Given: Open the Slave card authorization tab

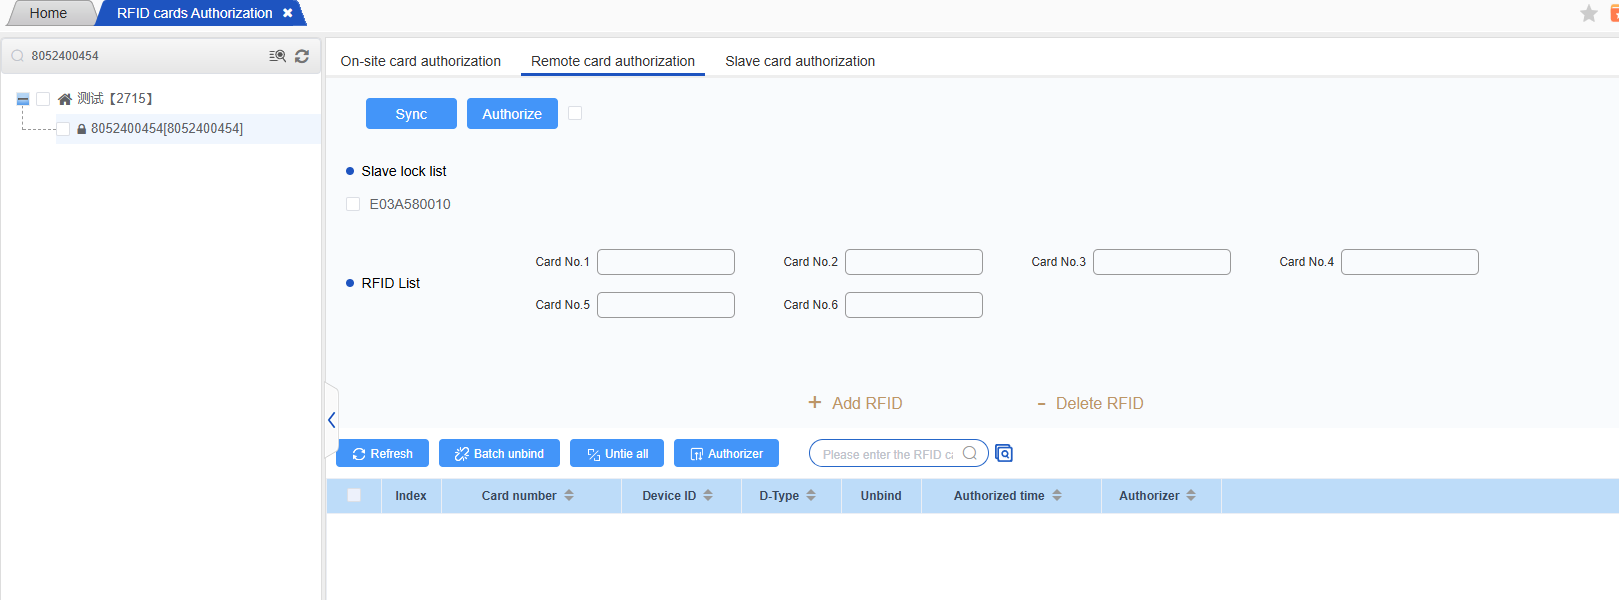Looking at the screenshot, I should click(x=799, y=61).
